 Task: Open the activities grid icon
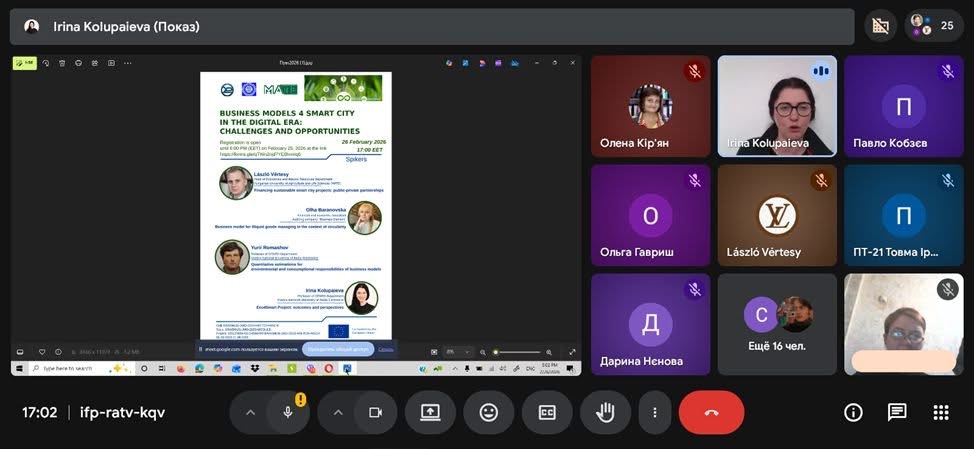(940, 412)
